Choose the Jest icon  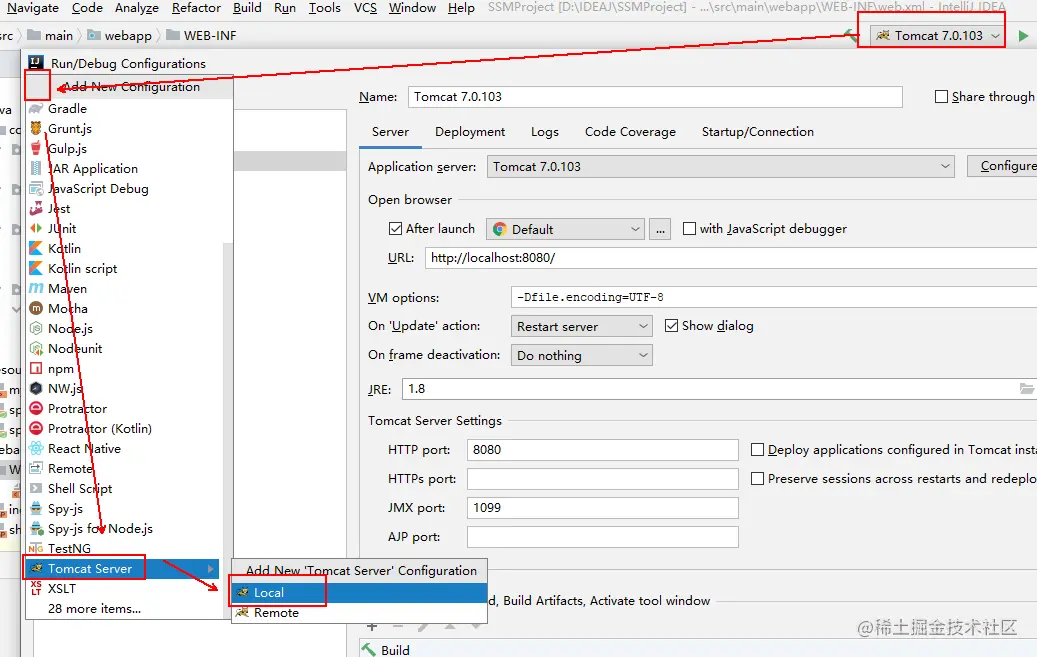(36, 208)
